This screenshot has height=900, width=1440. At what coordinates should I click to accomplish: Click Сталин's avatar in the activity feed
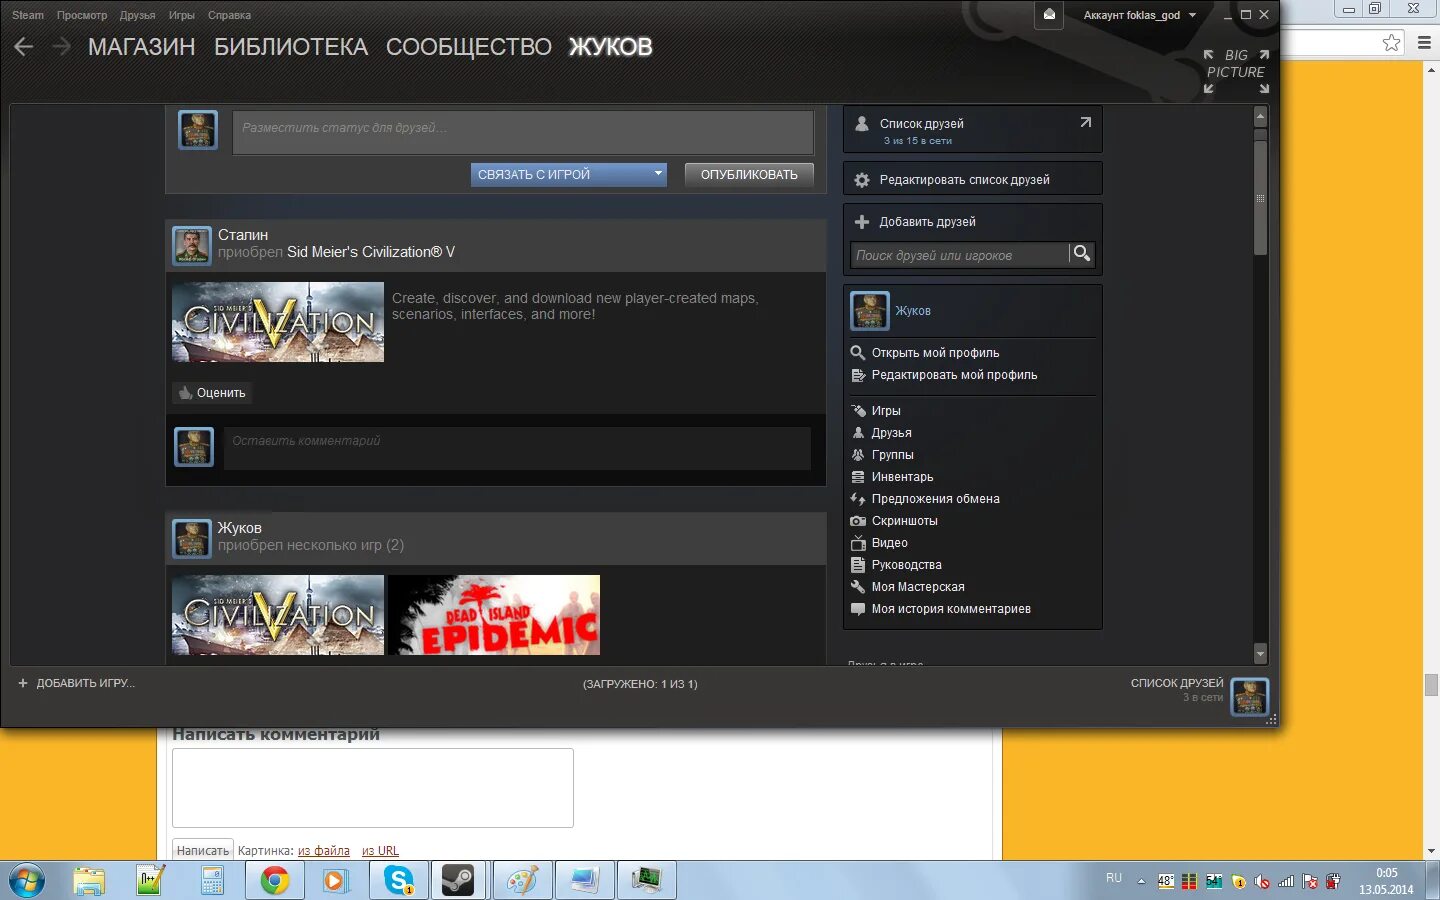pyautogui.click(x=192, y=245)
